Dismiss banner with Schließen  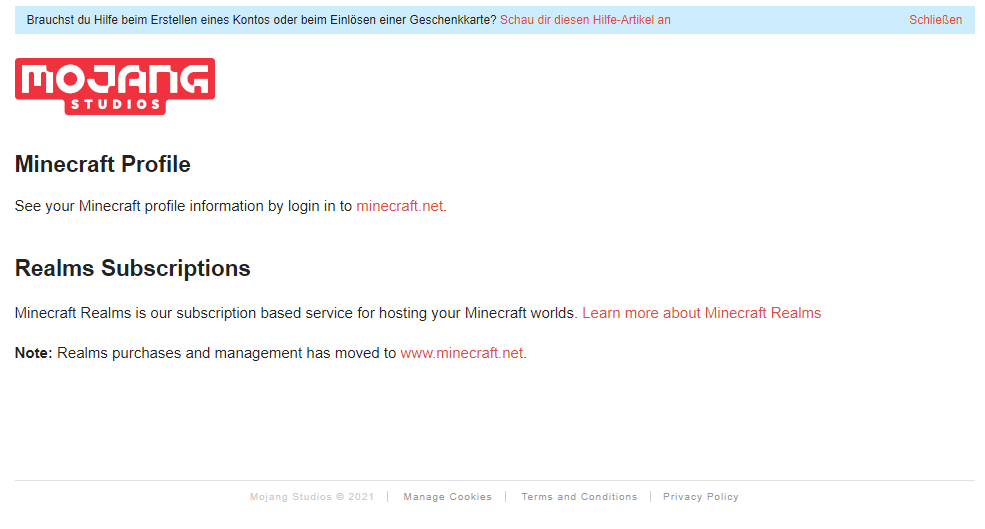[935, 20]
